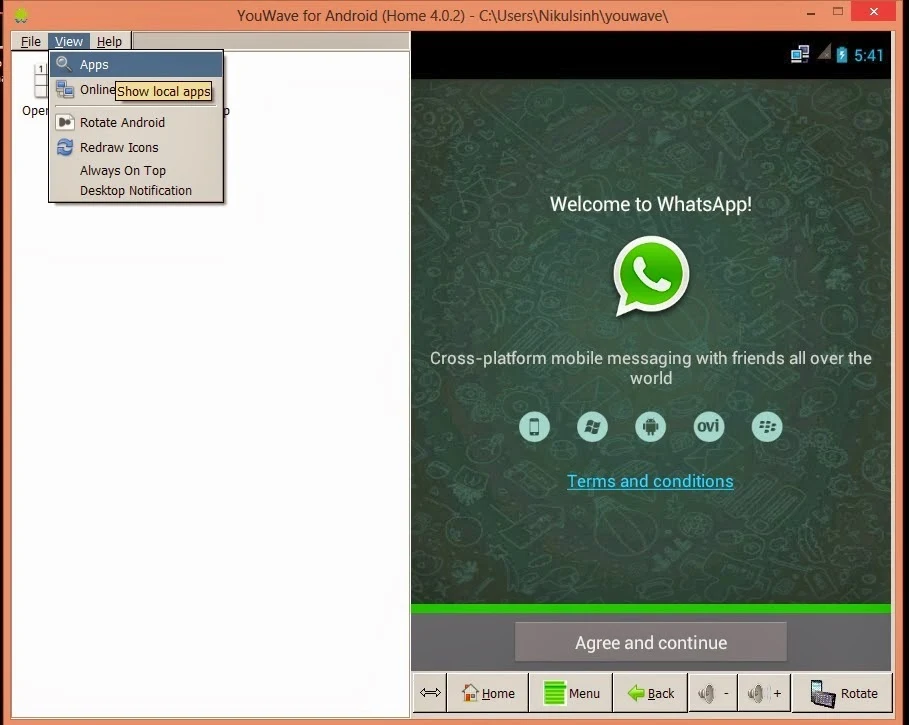909x725 pixels.
Task: Toggle Always On Top option
Action: pyautogui.click(x=136, y=170)
